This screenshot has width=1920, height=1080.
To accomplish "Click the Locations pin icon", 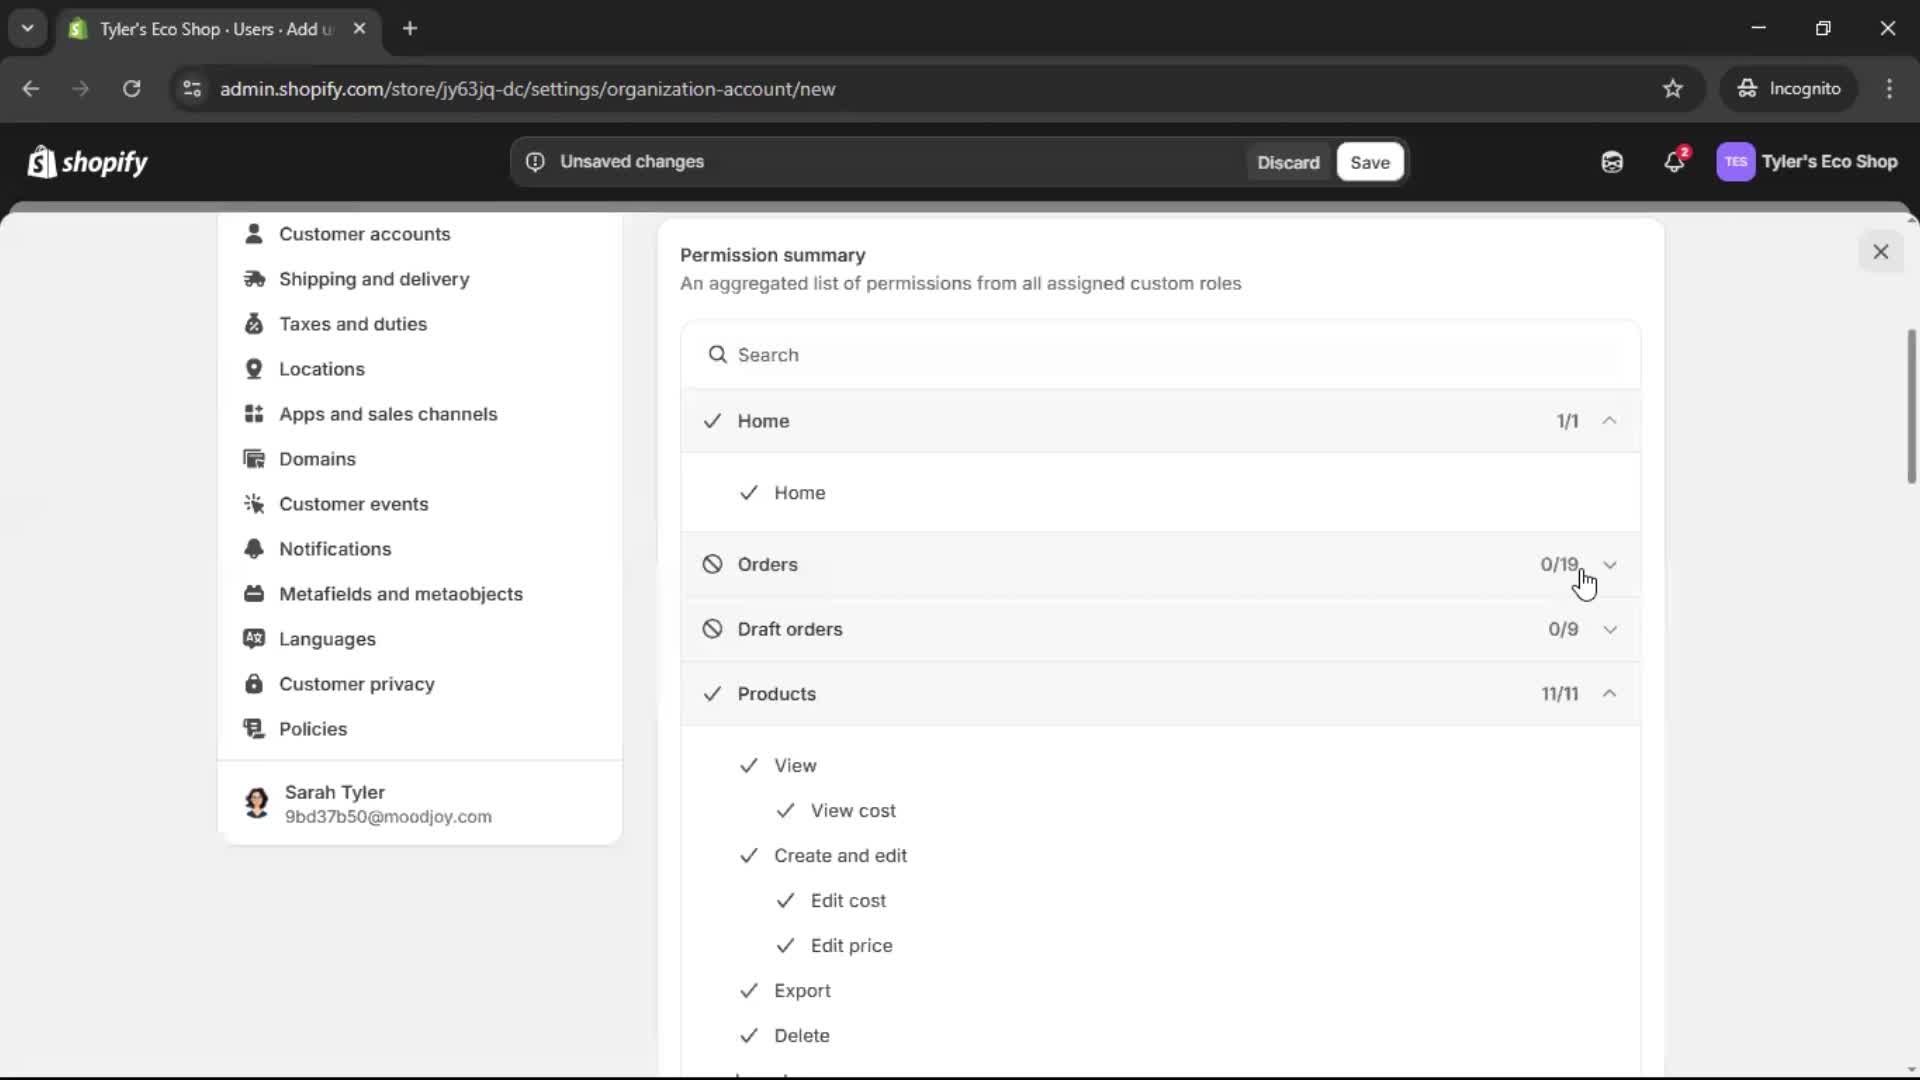I will (254, 369).
